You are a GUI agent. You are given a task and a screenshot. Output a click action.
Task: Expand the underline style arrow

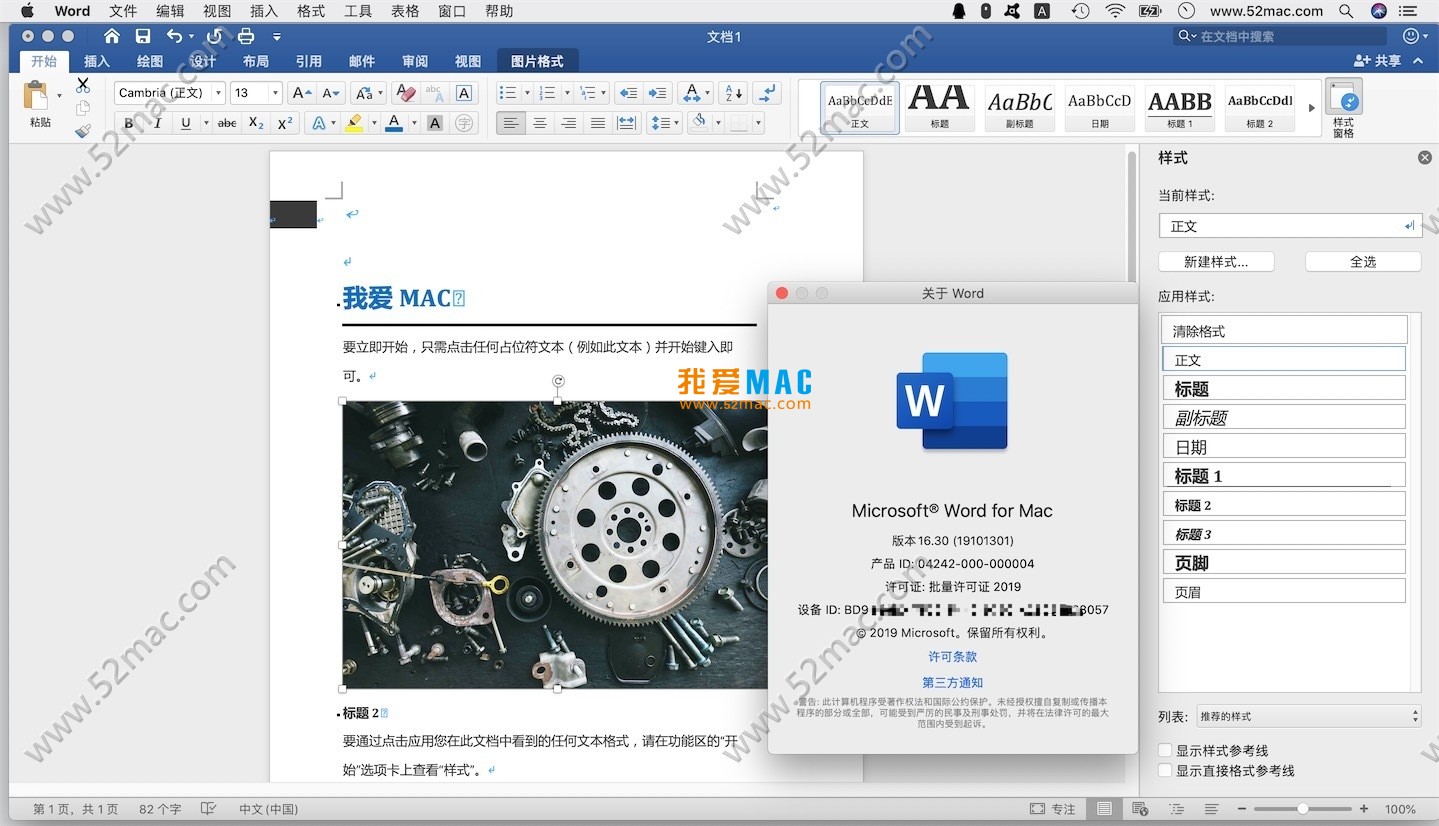(x=206, y=123)
